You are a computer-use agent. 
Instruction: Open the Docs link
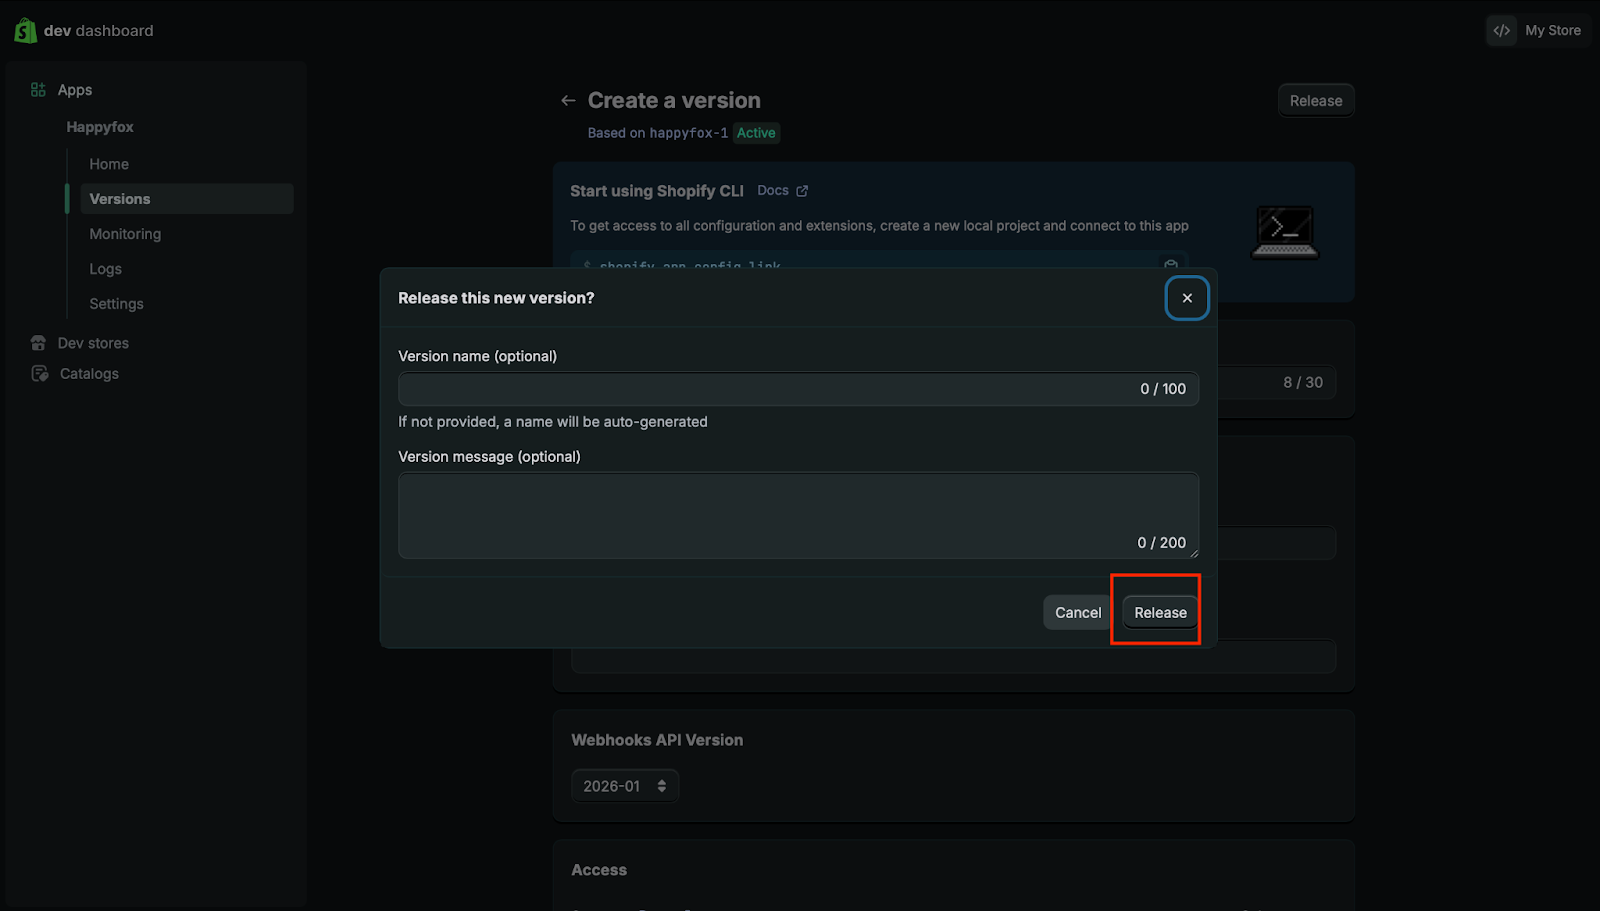(773, 191)
